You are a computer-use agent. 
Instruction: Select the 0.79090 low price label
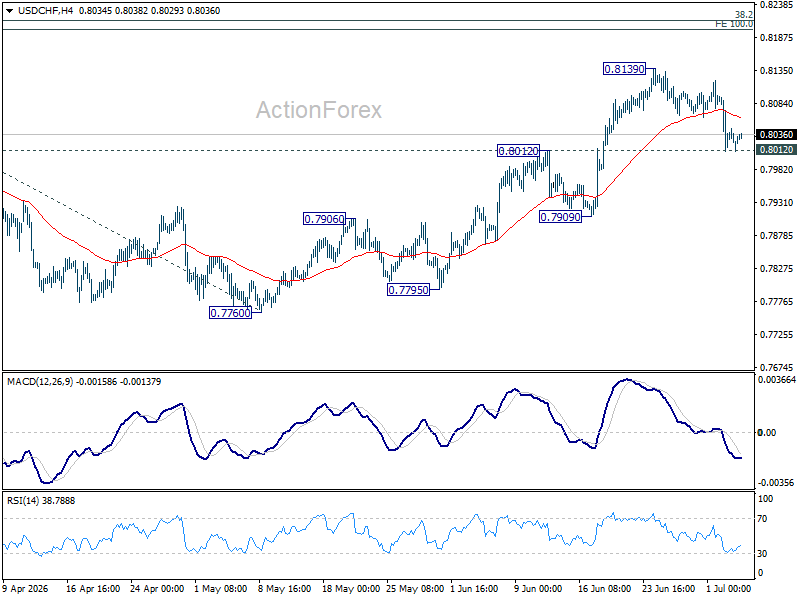[560, 217]
